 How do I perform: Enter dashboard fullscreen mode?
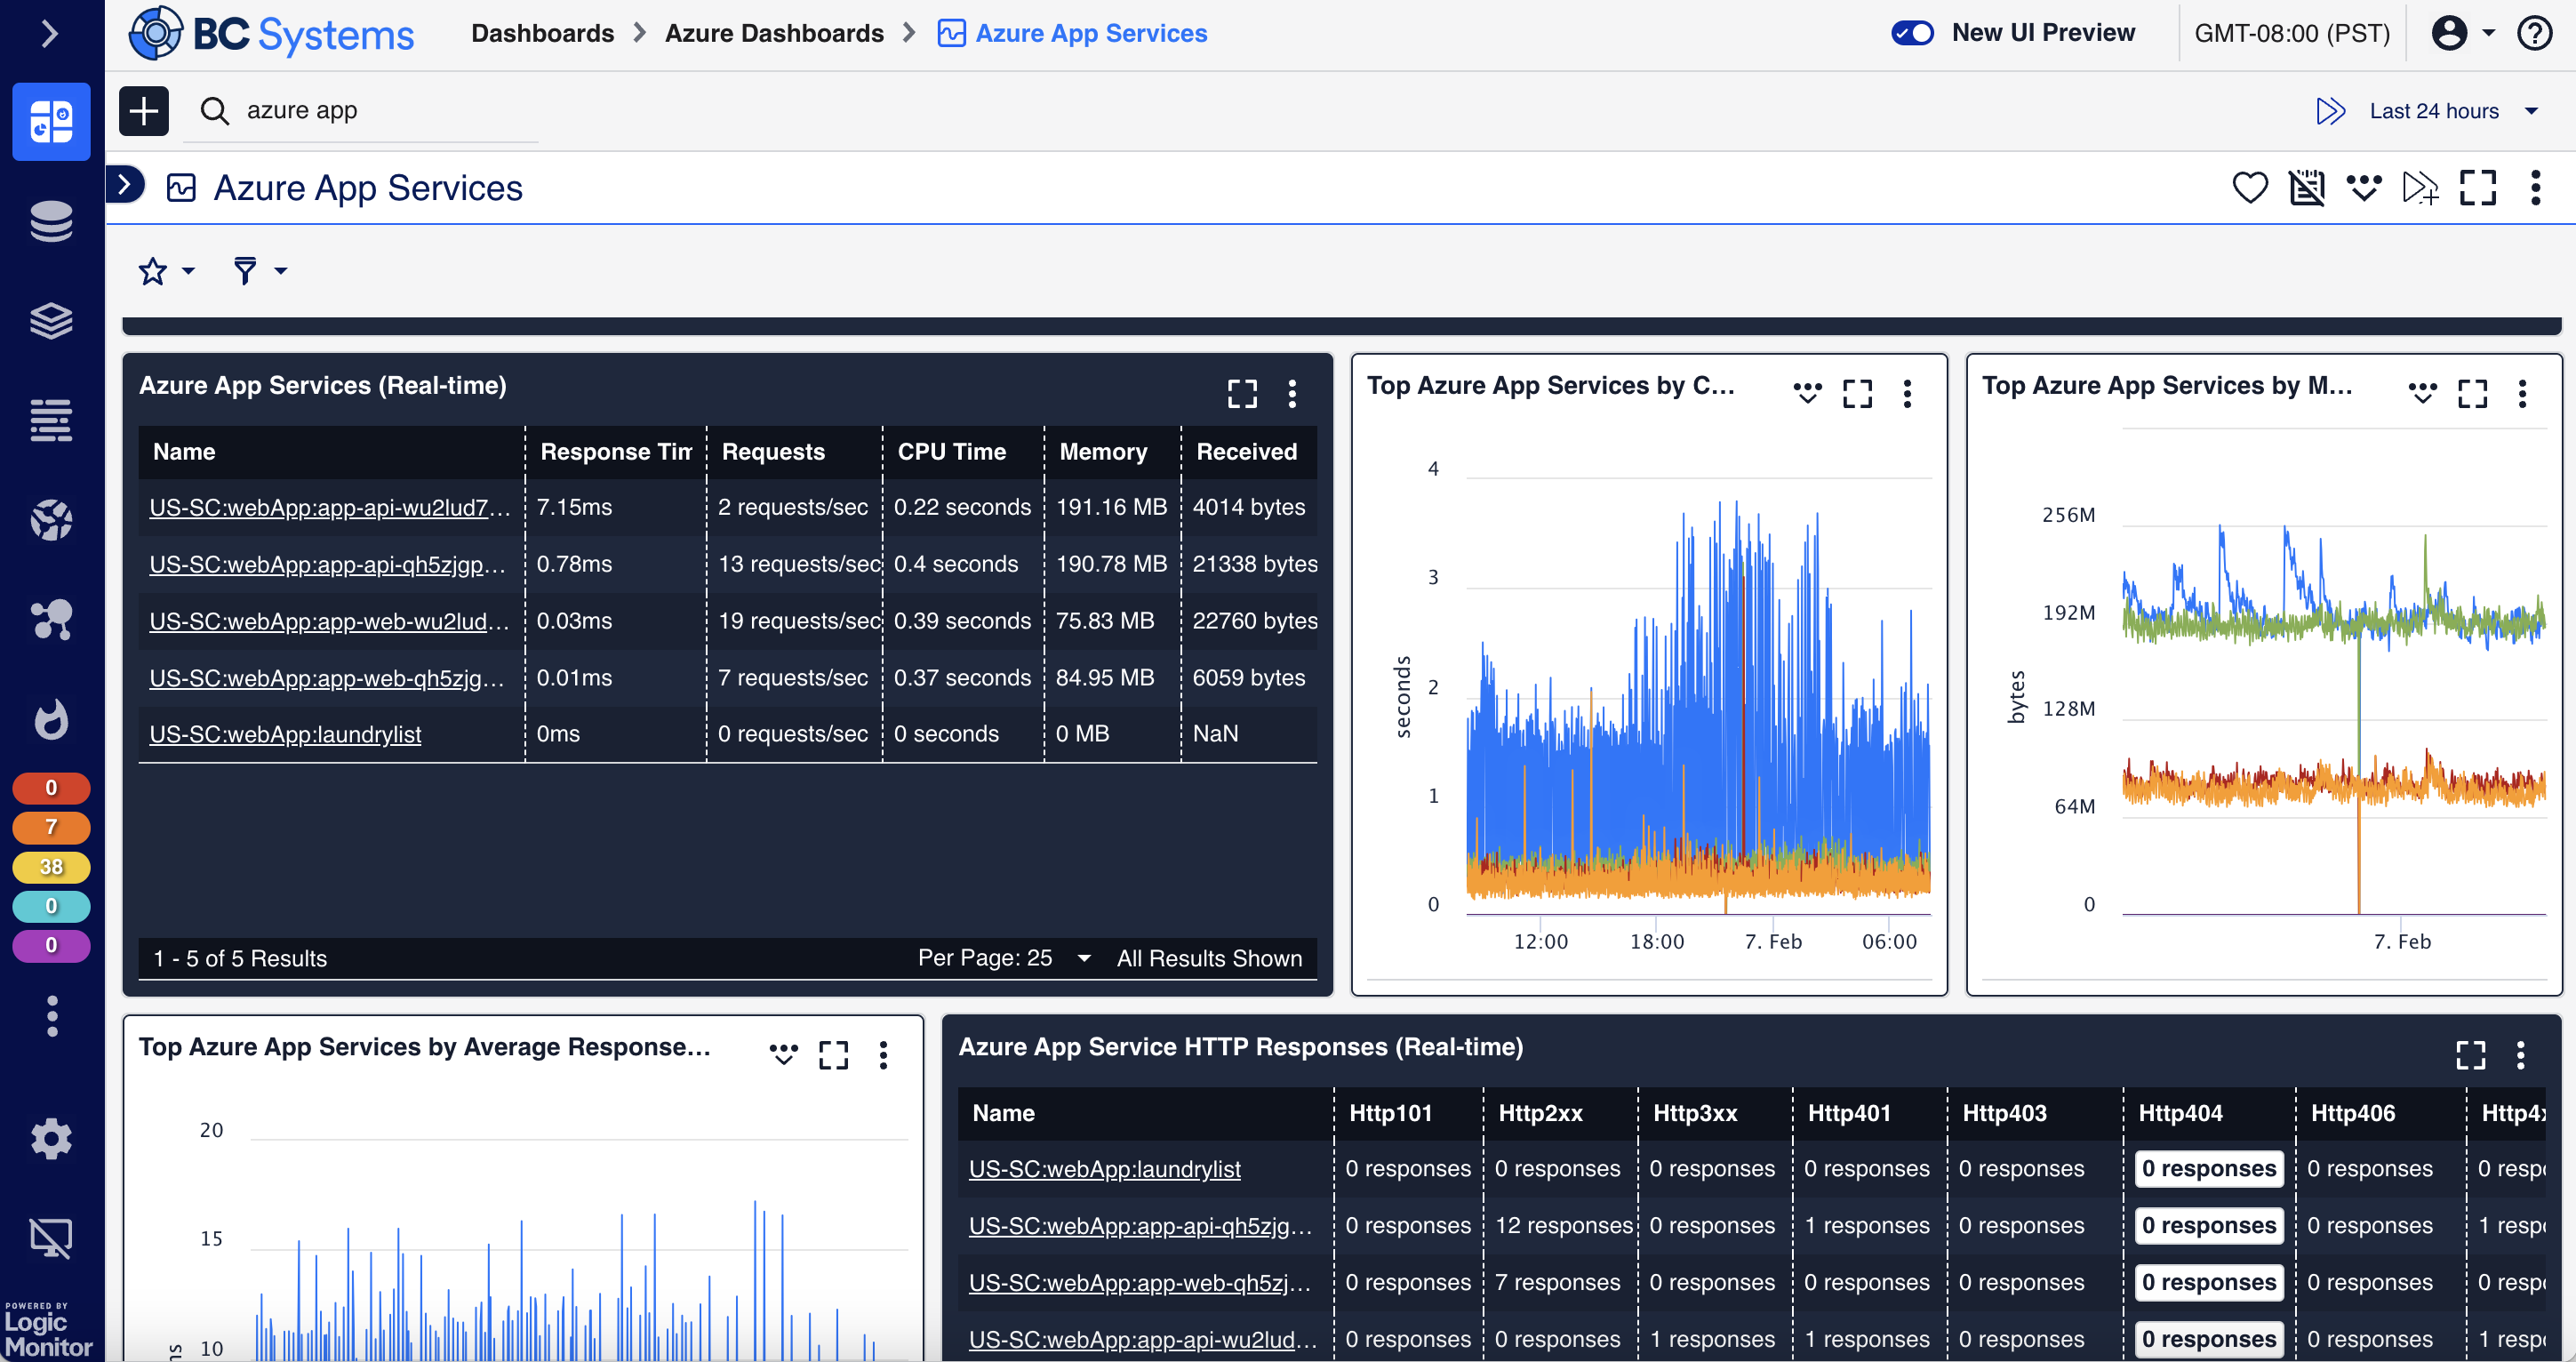(x=2478, y=187)
